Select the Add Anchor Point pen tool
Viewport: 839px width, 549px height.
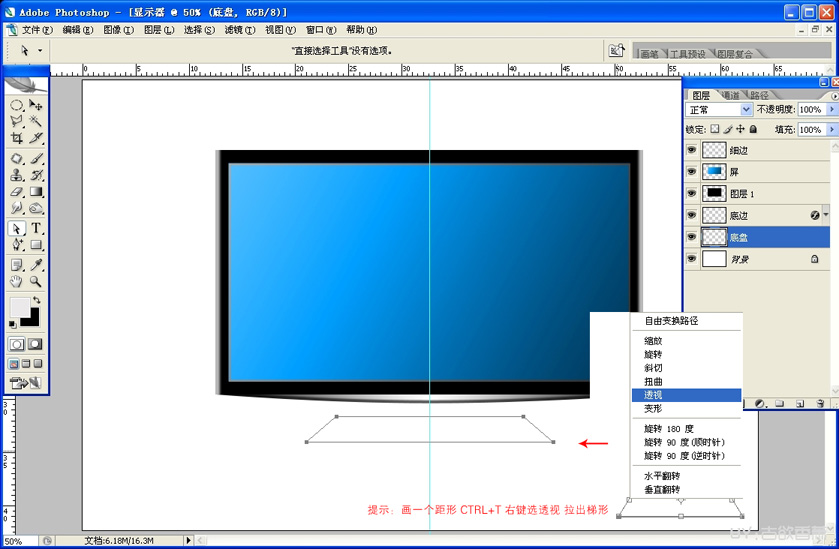17,245
